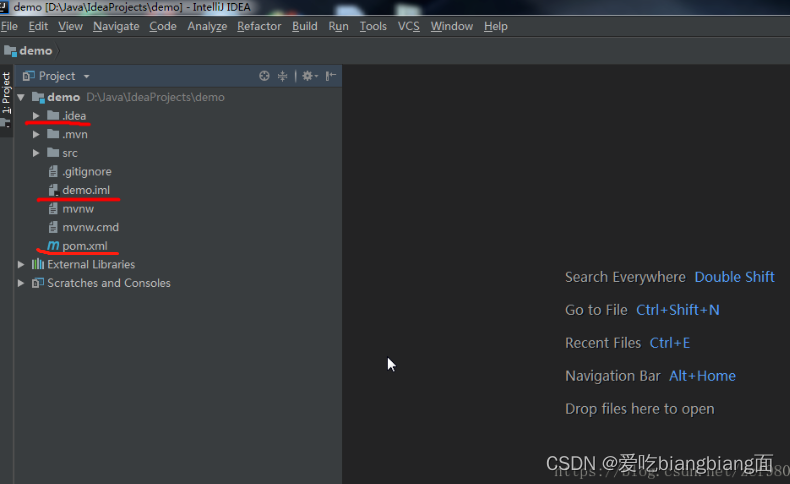790x484 pixels.
Task: Click the demo project module icon in tree
Action: click(x=38, y=97)
